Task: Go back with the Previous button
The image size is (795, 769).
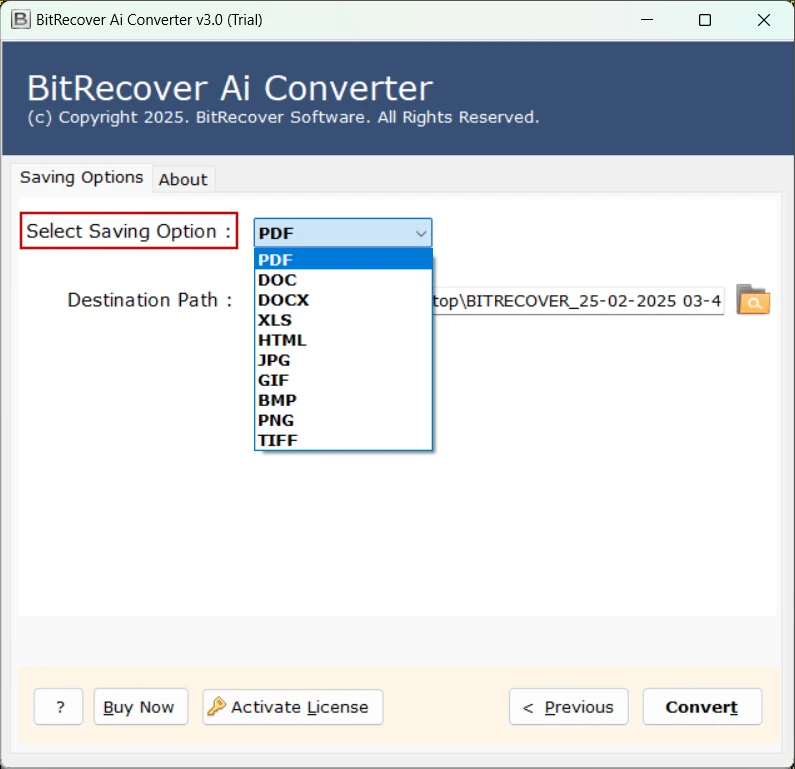Action: [568, 707]
